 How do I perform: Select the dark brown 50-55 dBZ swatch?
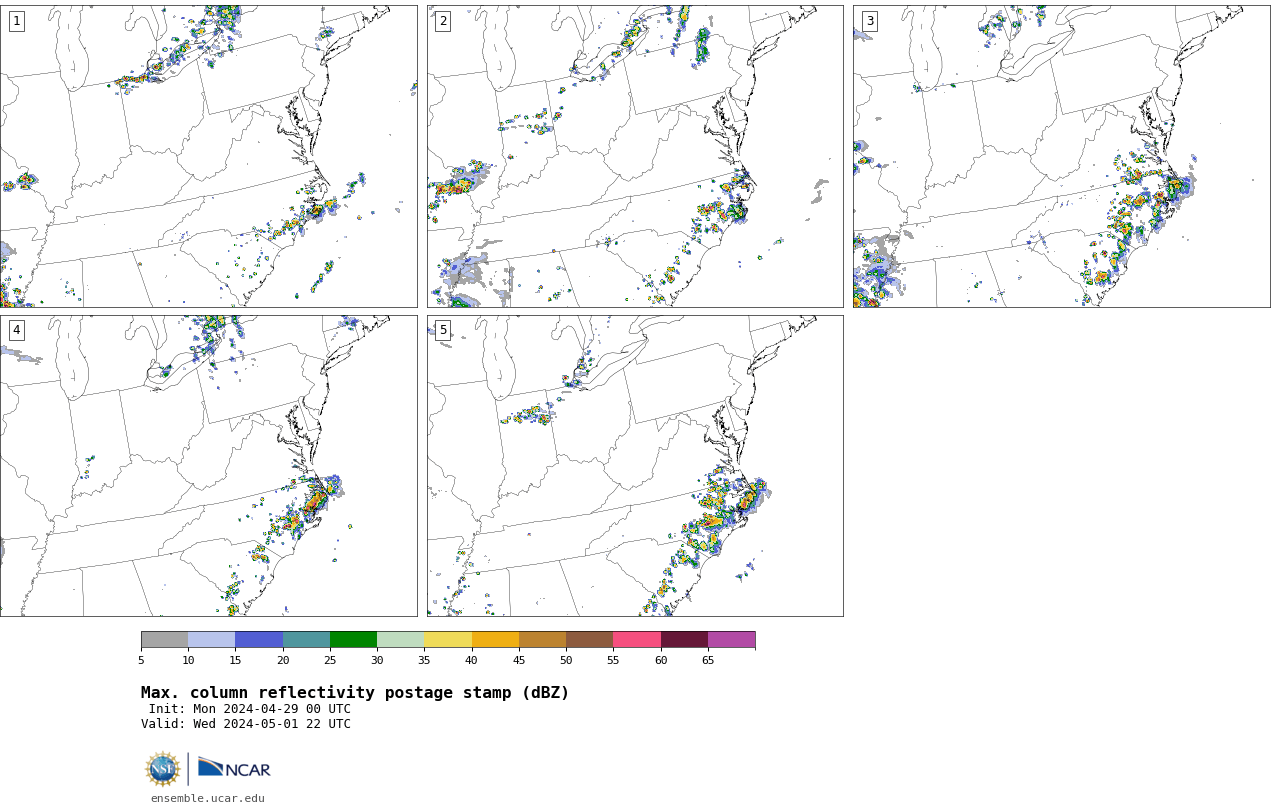pos(589,640)
